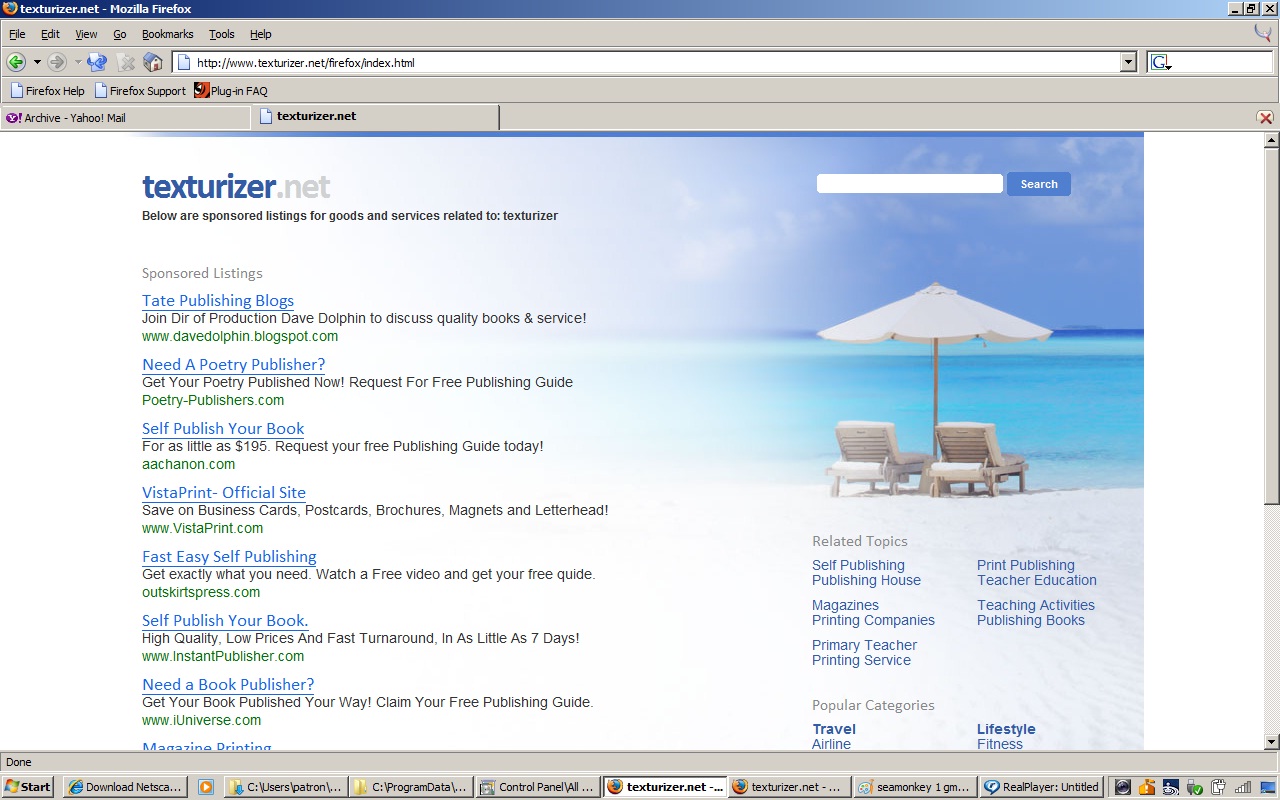Viewport: 1280px width, 800px height.
Task: Open the Back history dropdown arrow
Action: 37,62
